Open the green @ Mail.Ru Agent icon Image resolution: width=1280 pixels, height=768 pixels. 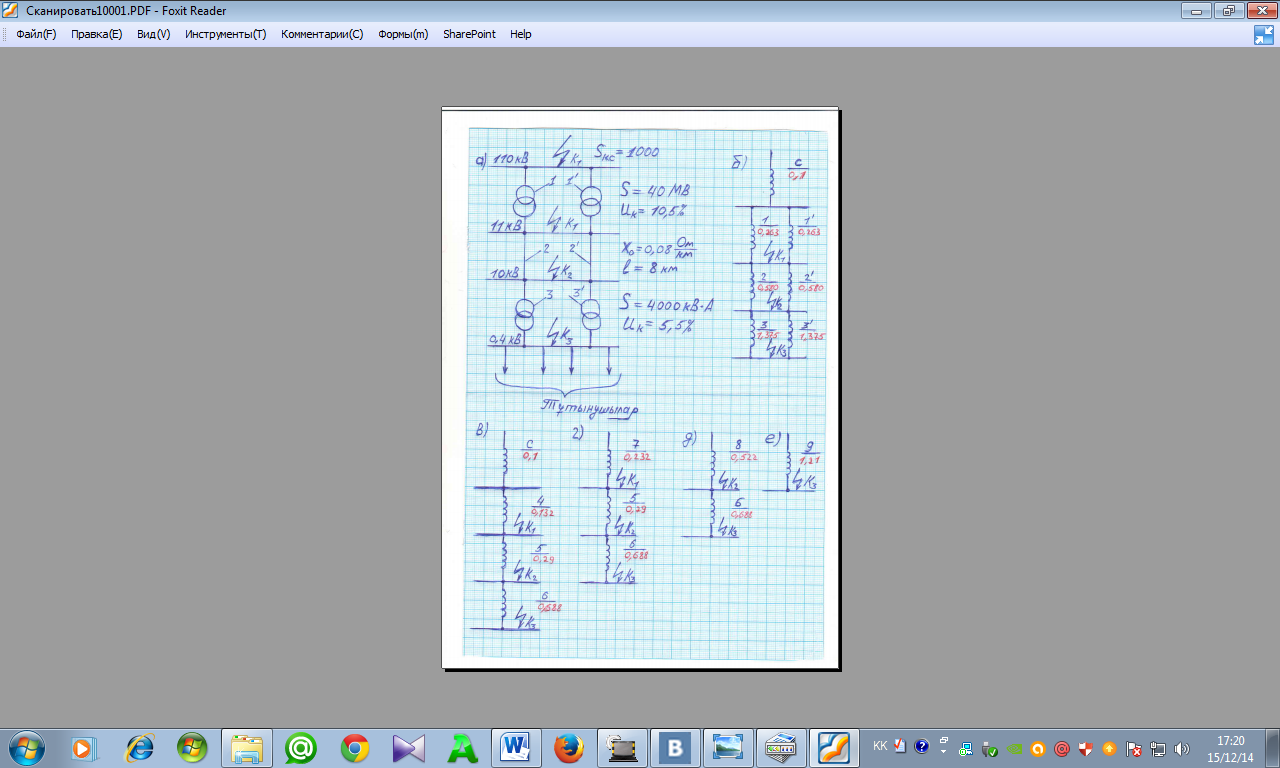coord(300,747)
